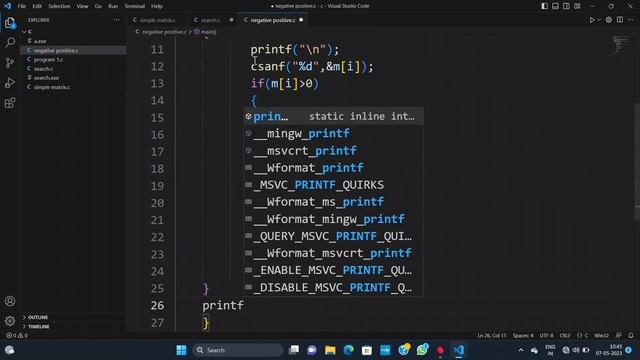Open the Terminal menu
This screenshot has height=360, width=640.
tap(135, 6)
